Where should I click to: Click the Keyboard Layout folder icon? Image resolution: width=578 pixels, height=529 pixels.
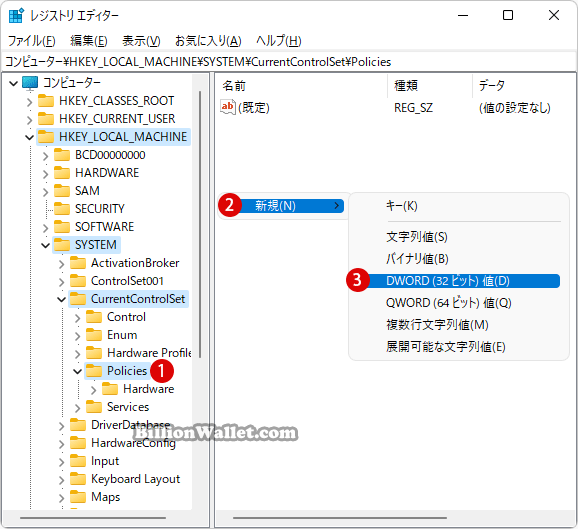click(78, 478)
